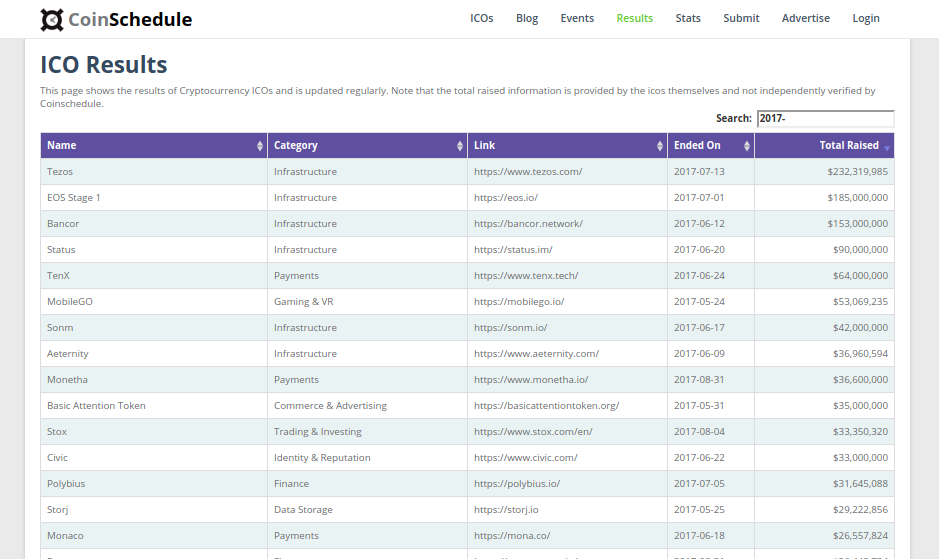Image resolution: width=939 pixels, height=559 pixels.
Task: Open the monetha.io link
Action: (x=531, y=380)
